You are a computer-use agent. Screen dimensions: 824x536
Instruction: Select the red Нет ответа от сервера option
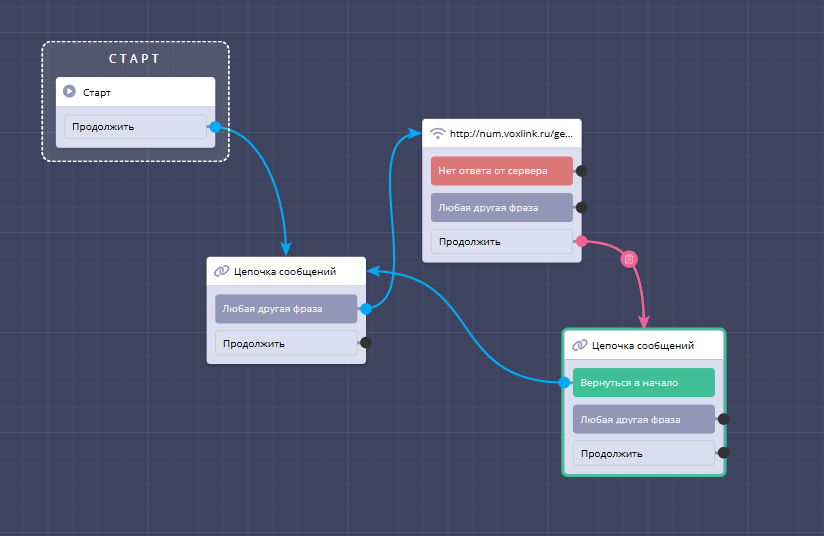501,171
